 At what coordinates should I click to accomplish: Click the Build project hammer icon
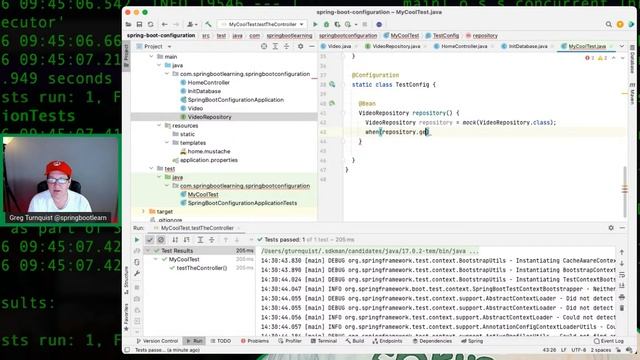click(208, 24)
